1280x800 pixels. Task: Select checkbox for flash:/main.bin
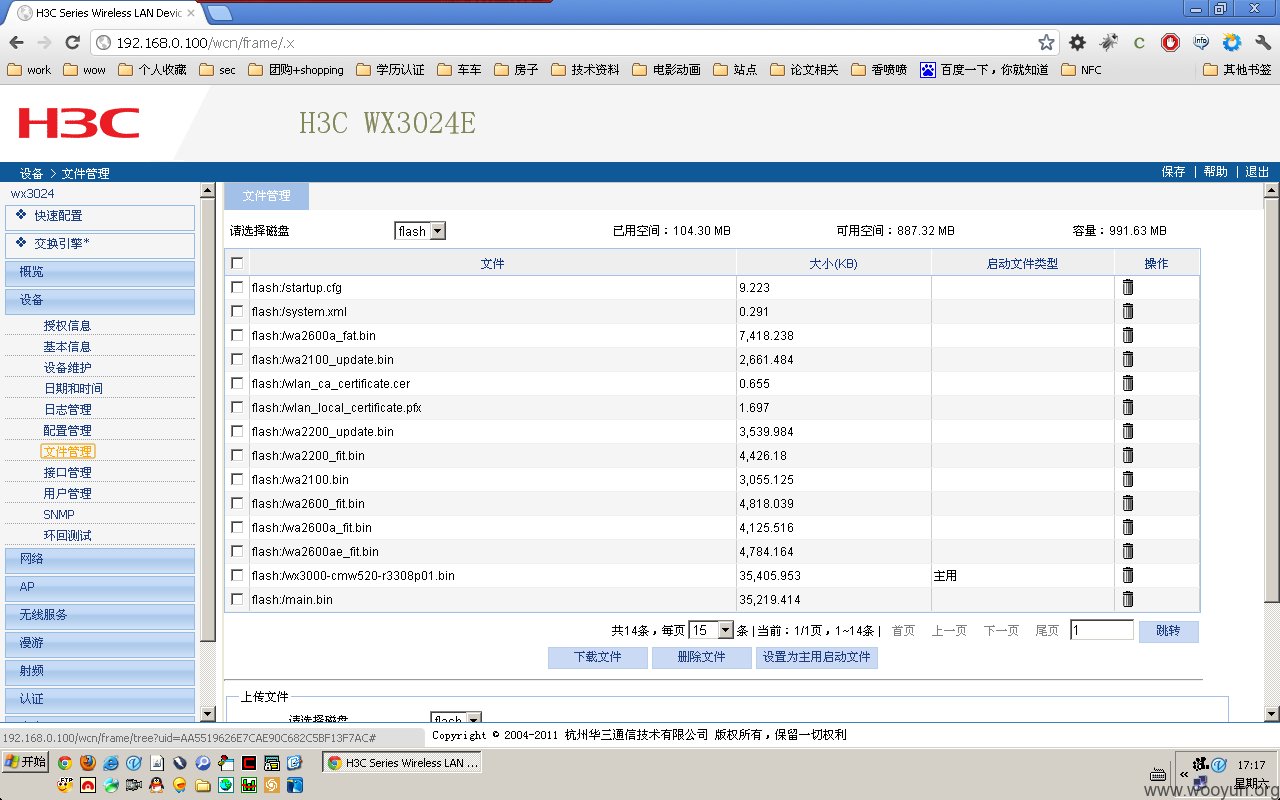click(x=237, y=599)
